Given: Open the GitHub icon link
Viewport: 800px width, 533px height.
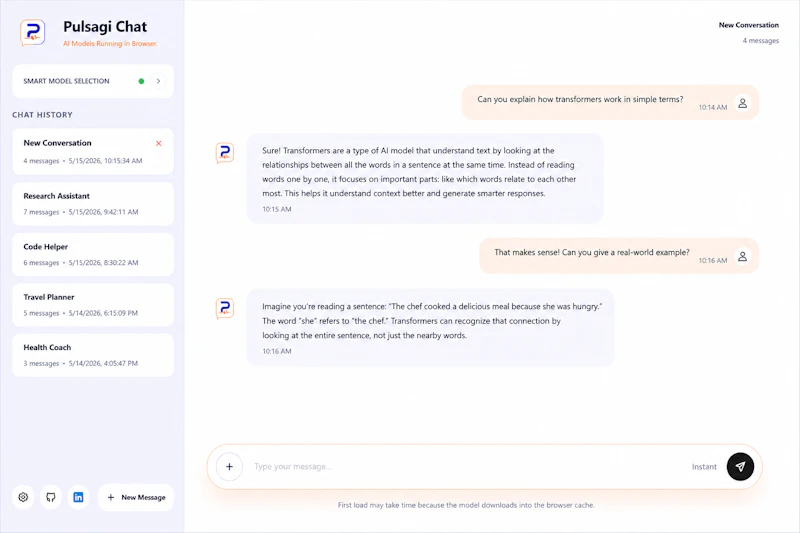Looking at the screenshot, I should (51, 497).
